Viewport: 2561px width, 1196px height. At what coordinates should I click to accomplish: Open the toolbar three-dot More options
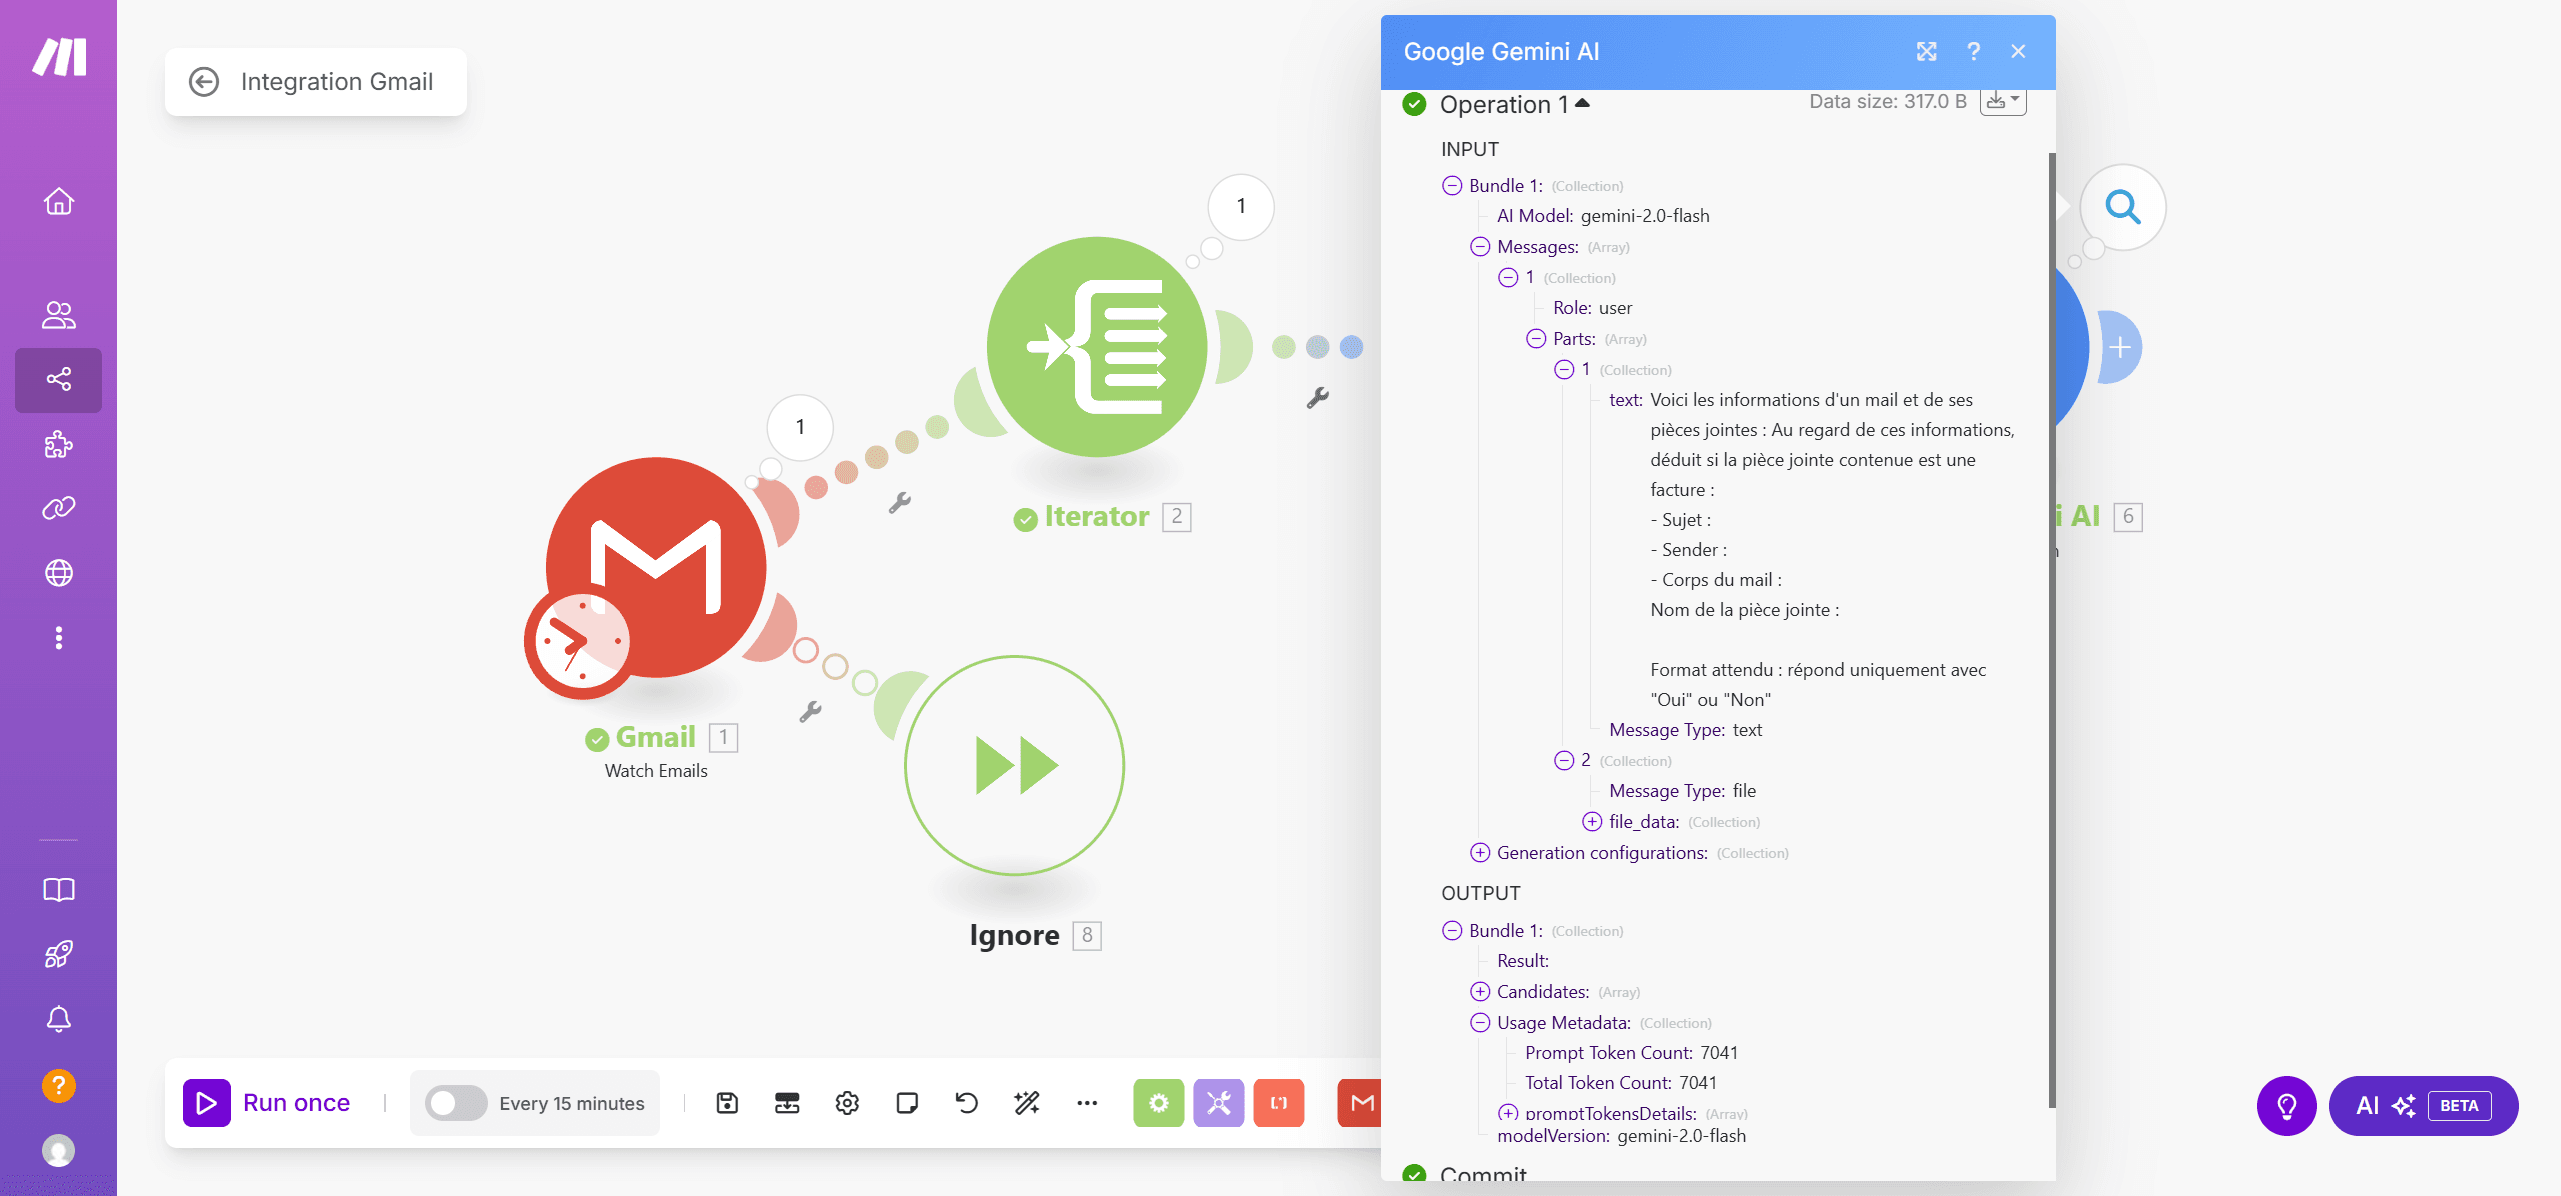click(x=1087, y=1103)
